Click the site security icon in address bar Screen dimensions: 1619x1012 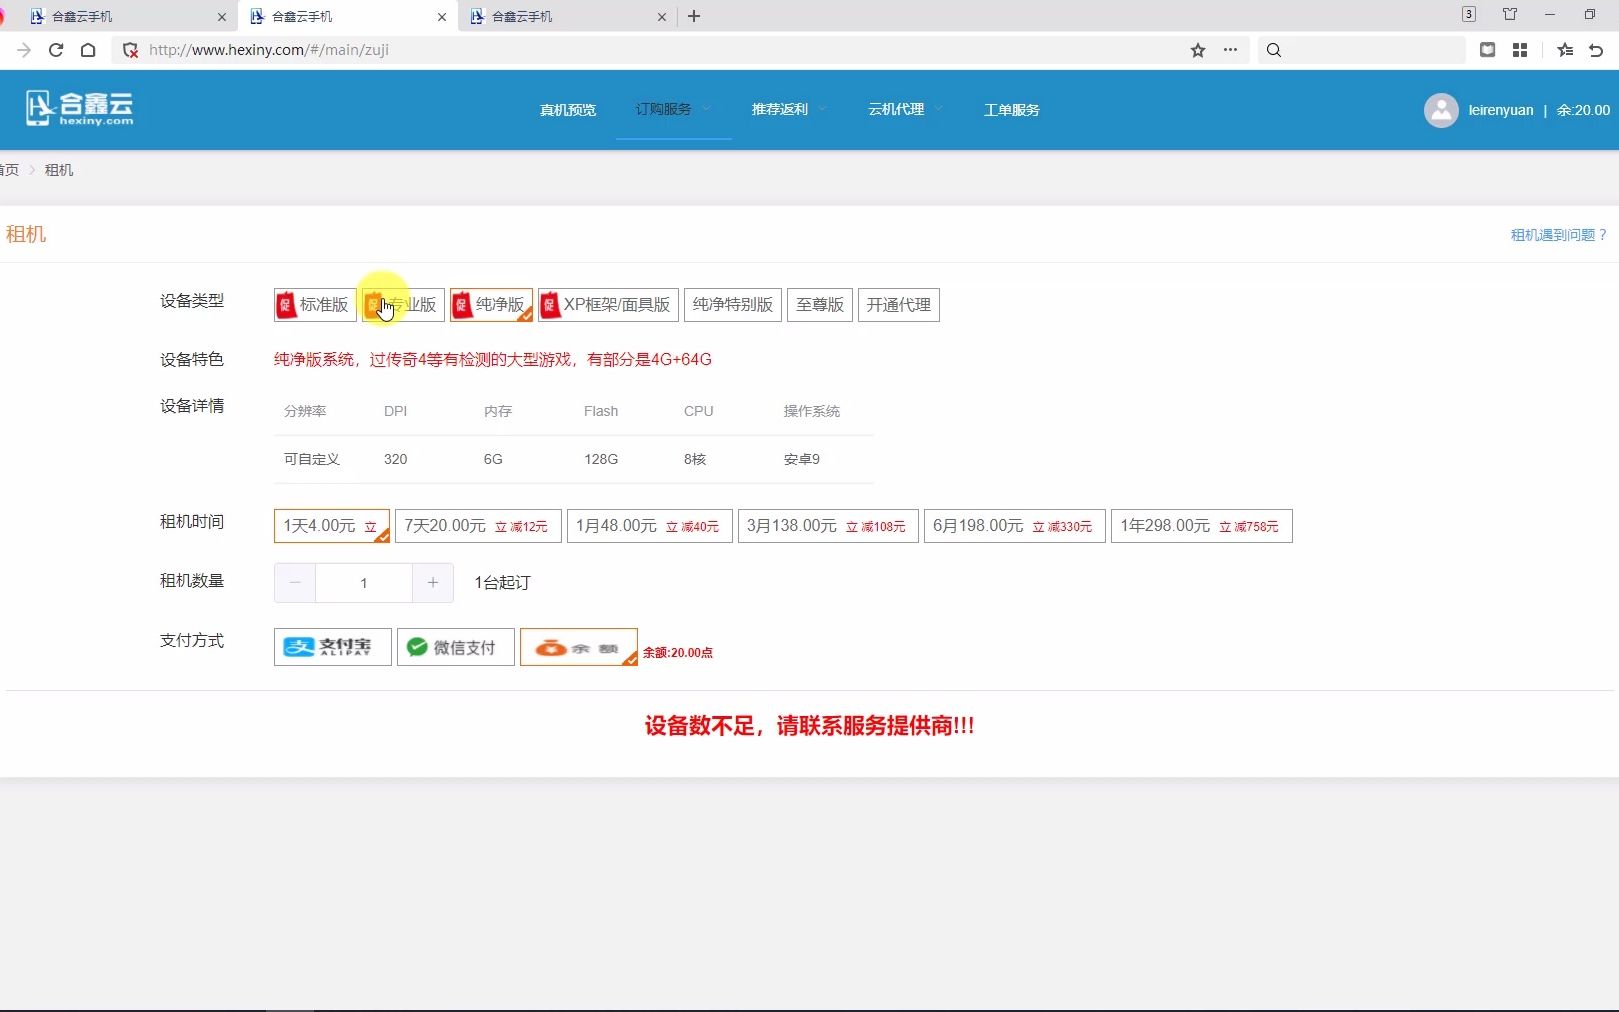tap(130, 50)
